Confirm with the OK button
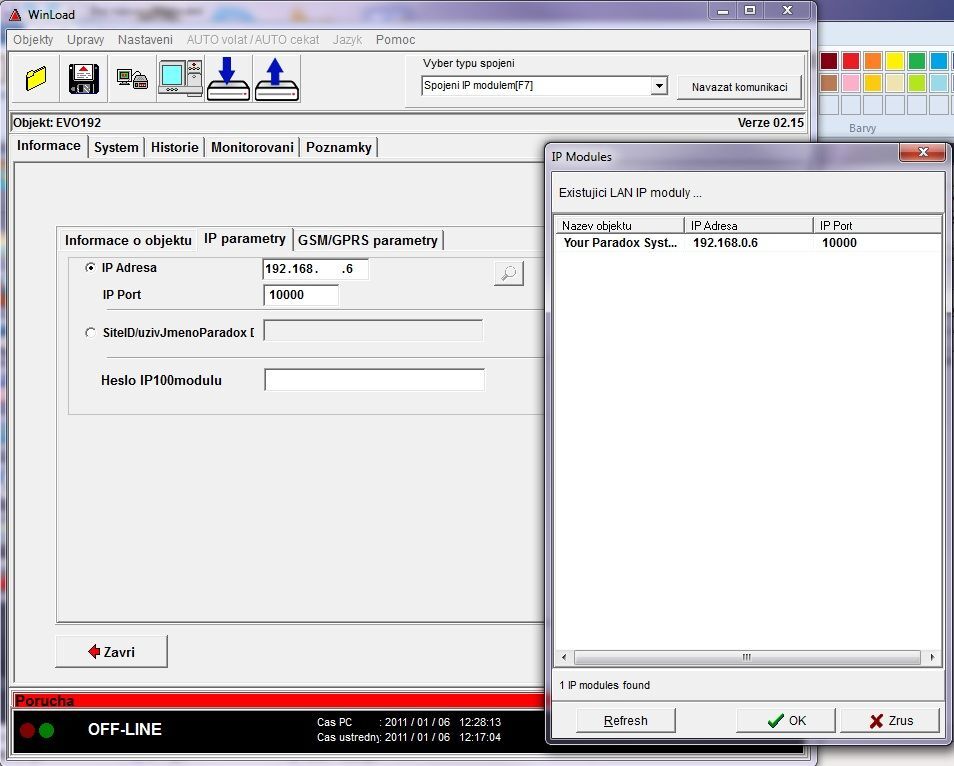The width and height of the screenshot is (954, 766). pyautogui.click(x=786, y=720)
